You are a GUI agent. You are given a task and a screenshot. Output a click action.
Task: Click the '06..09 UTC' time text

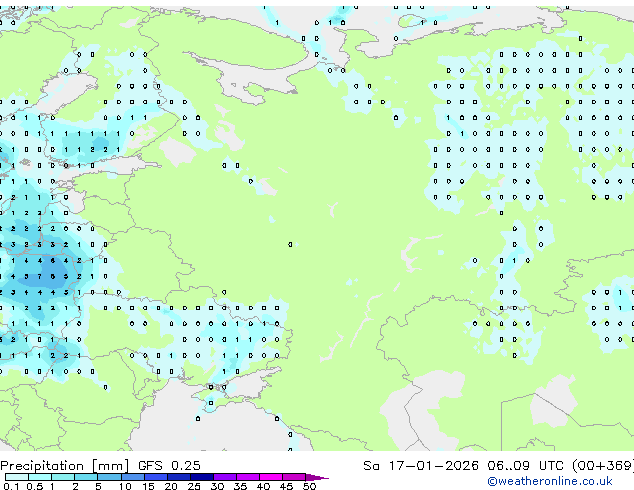(x=525, y=466)
